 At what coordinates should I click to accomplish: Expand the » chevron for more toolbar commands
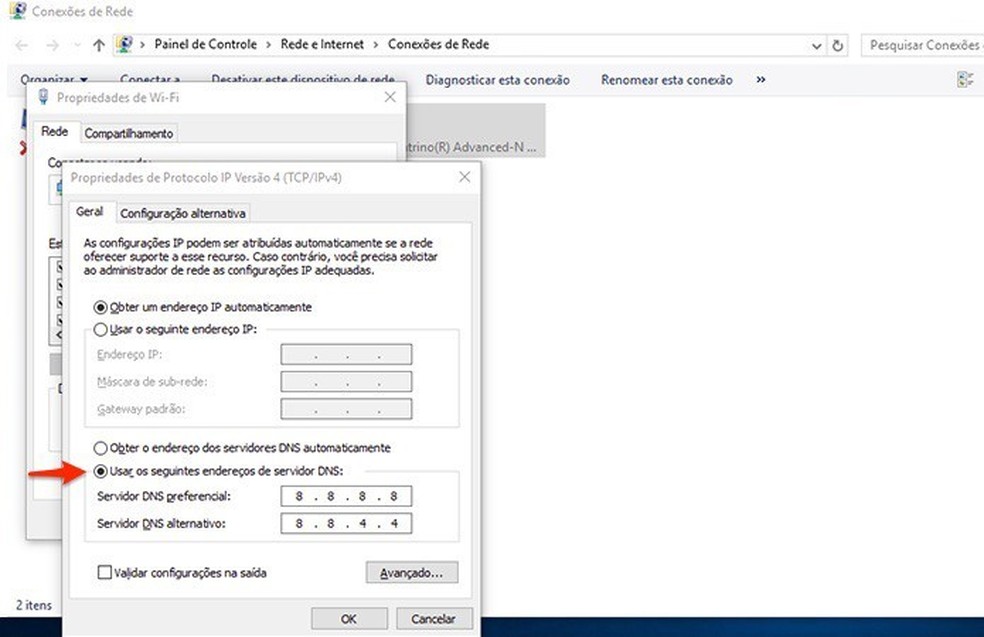click(x=761, y=79)
